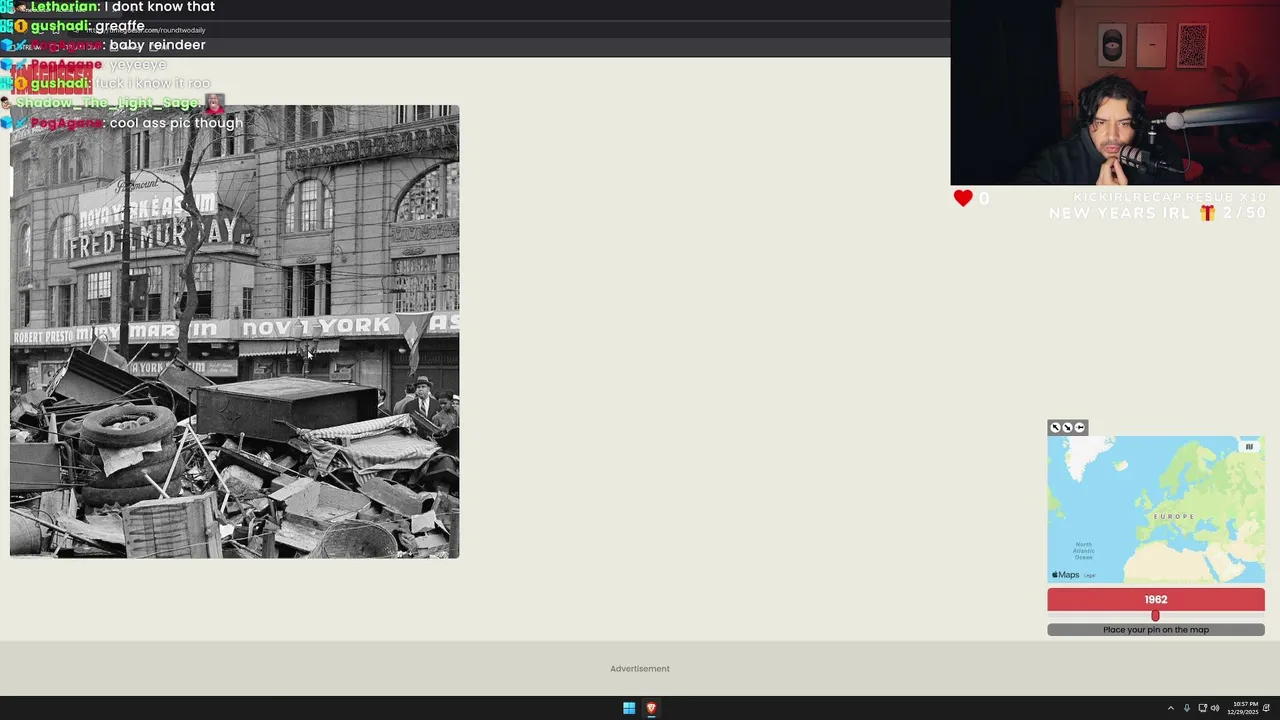
Task: Click the North Atlantic Ocean label on the map
Action: 1084,550
